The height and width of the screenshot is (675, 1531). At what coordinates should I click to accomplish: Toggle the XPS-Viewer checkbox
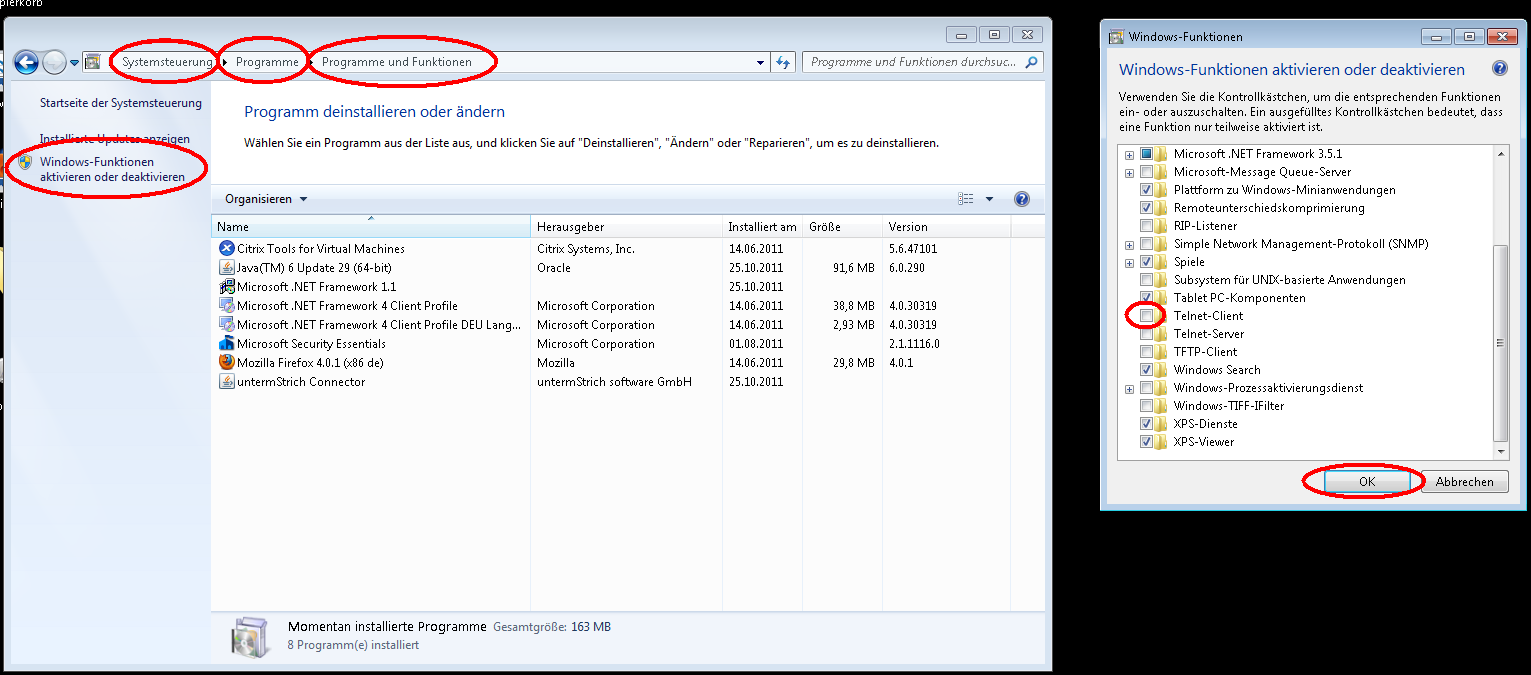pos(1146,442)
